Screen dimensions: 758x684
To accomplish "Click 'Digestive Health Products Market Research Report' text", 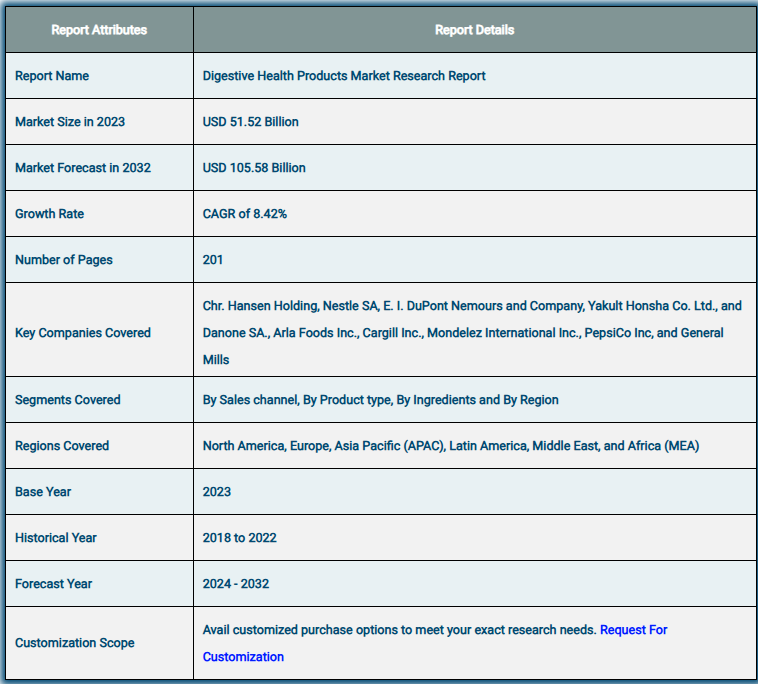I will (344, 76).
